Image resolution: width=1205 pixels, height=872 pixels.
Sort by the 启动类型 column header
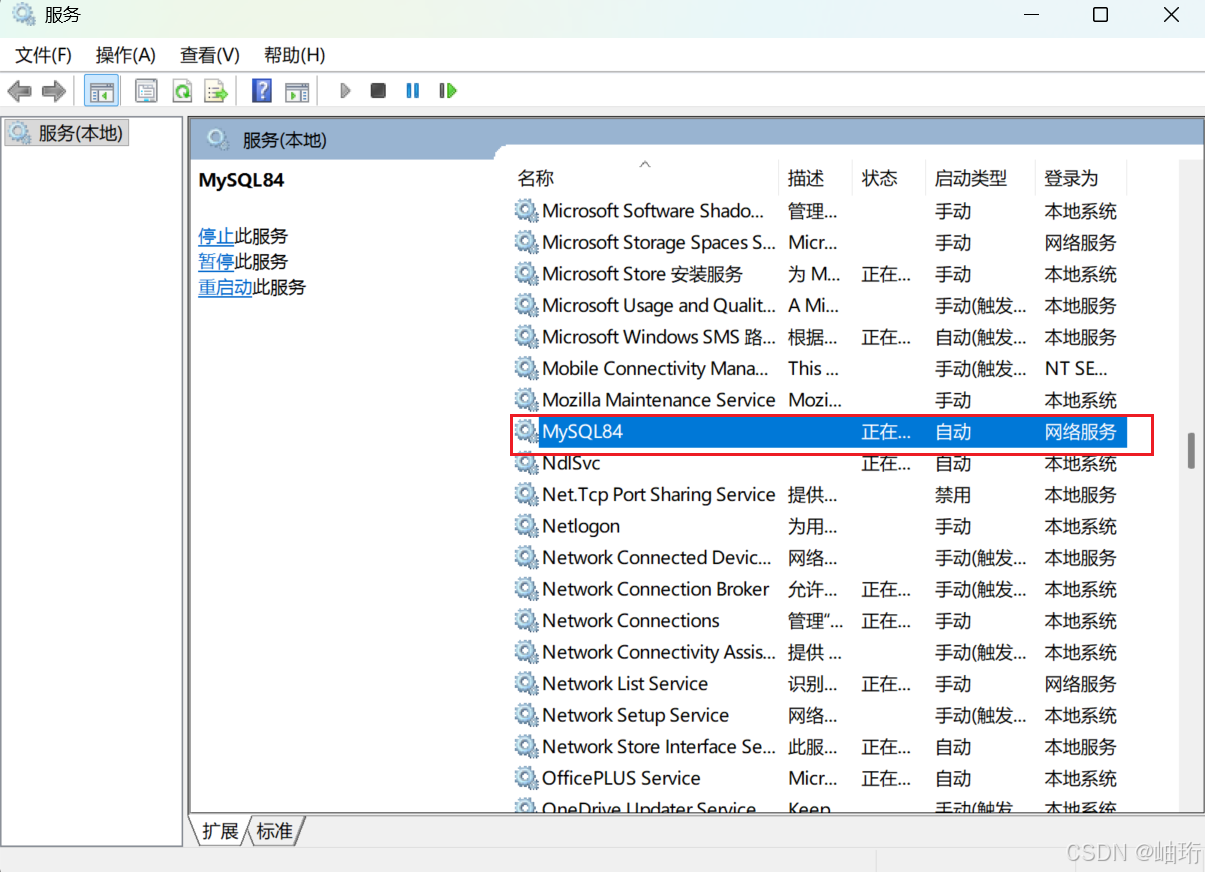[x=978, y=178]
